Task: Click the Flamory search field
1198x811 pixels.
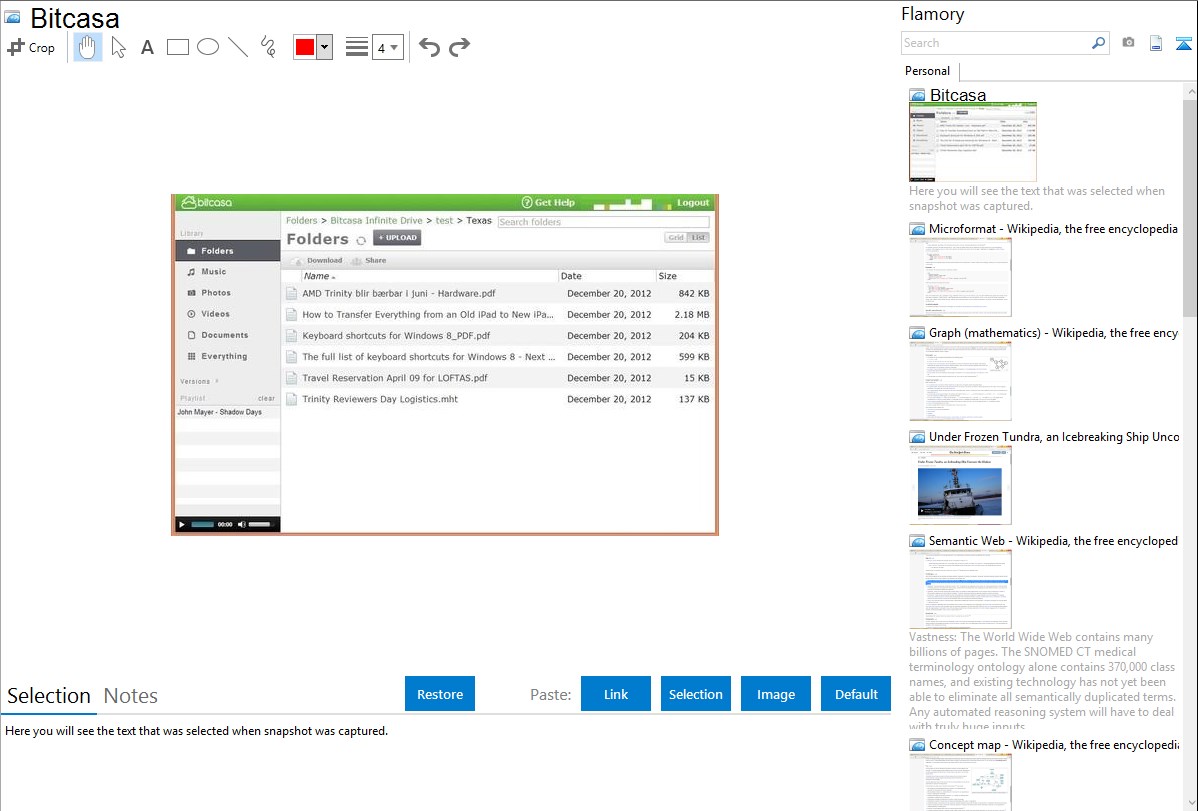Action: pyautogui.click(x=996, y=43)
